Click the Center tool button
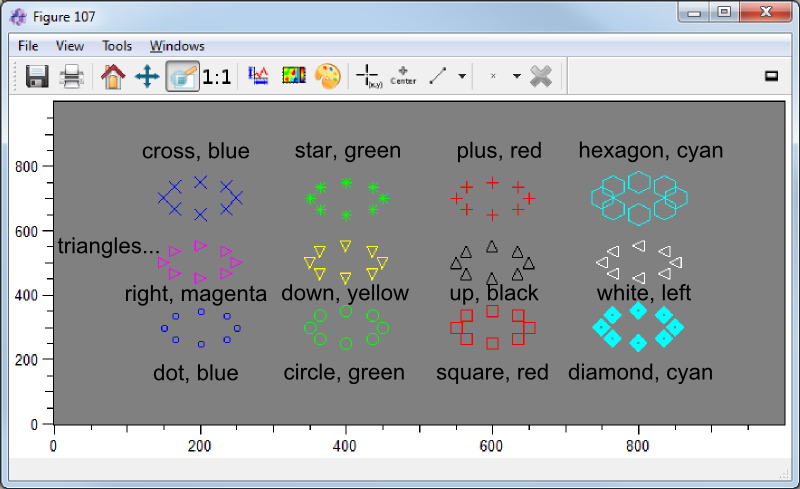800x489 pixels. (x=403, y=76)
